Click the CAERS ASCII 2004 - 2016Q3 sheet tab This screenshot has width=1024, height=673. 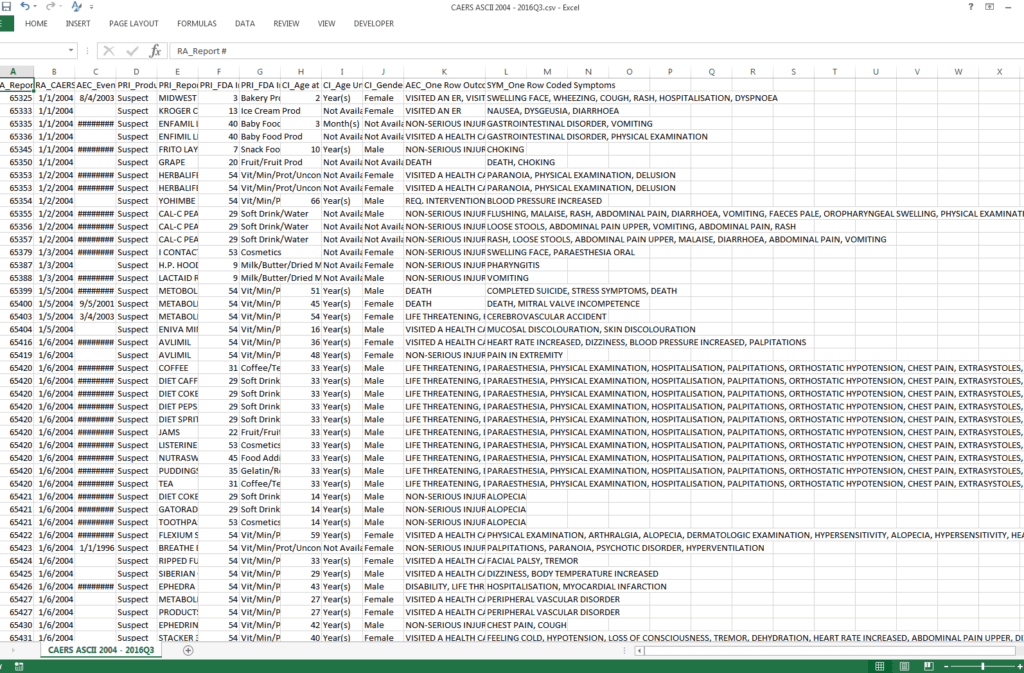click(101, 650)
